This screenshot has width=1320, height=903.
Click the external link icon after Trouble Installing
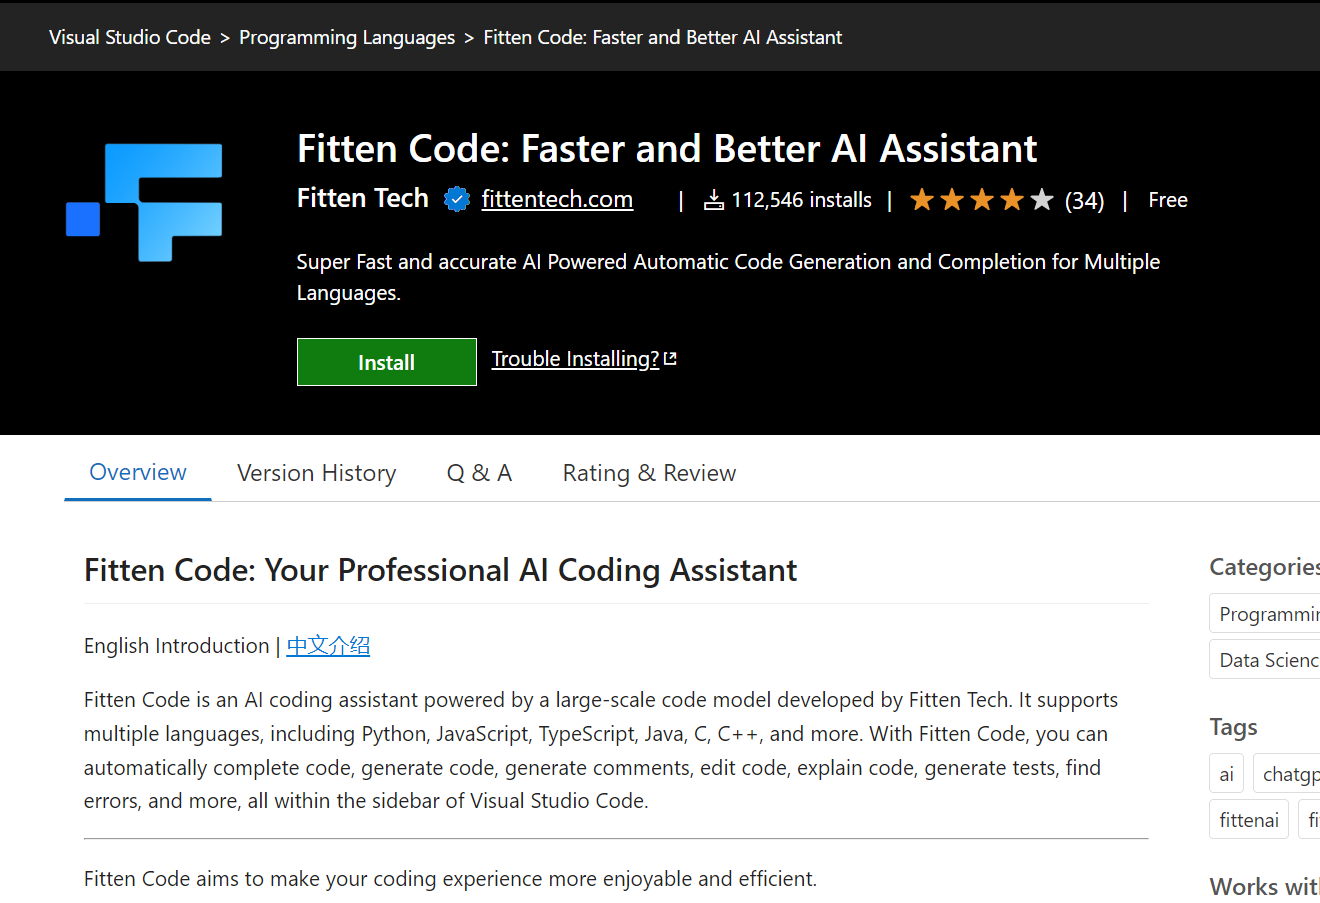pyautogui.click(x=670, y=358)
